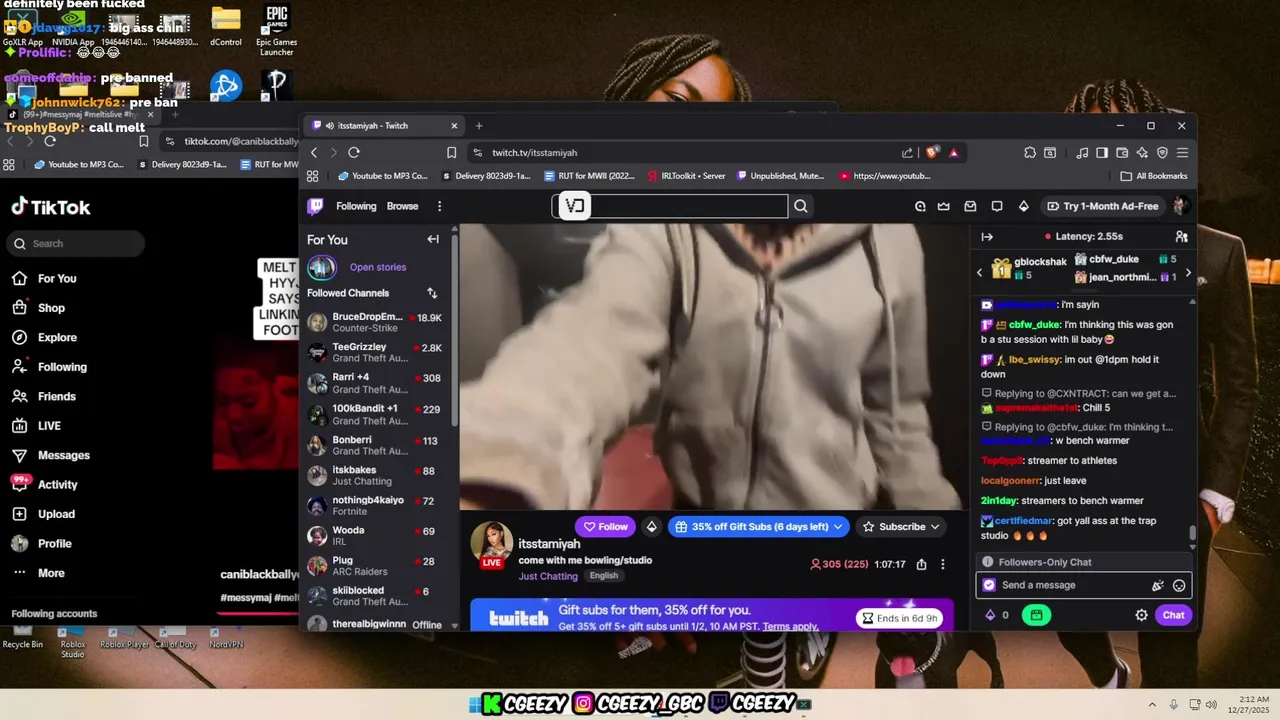Open TikTok LIVE menu item
The image size is (1280, 720).
tap(49, 425)
